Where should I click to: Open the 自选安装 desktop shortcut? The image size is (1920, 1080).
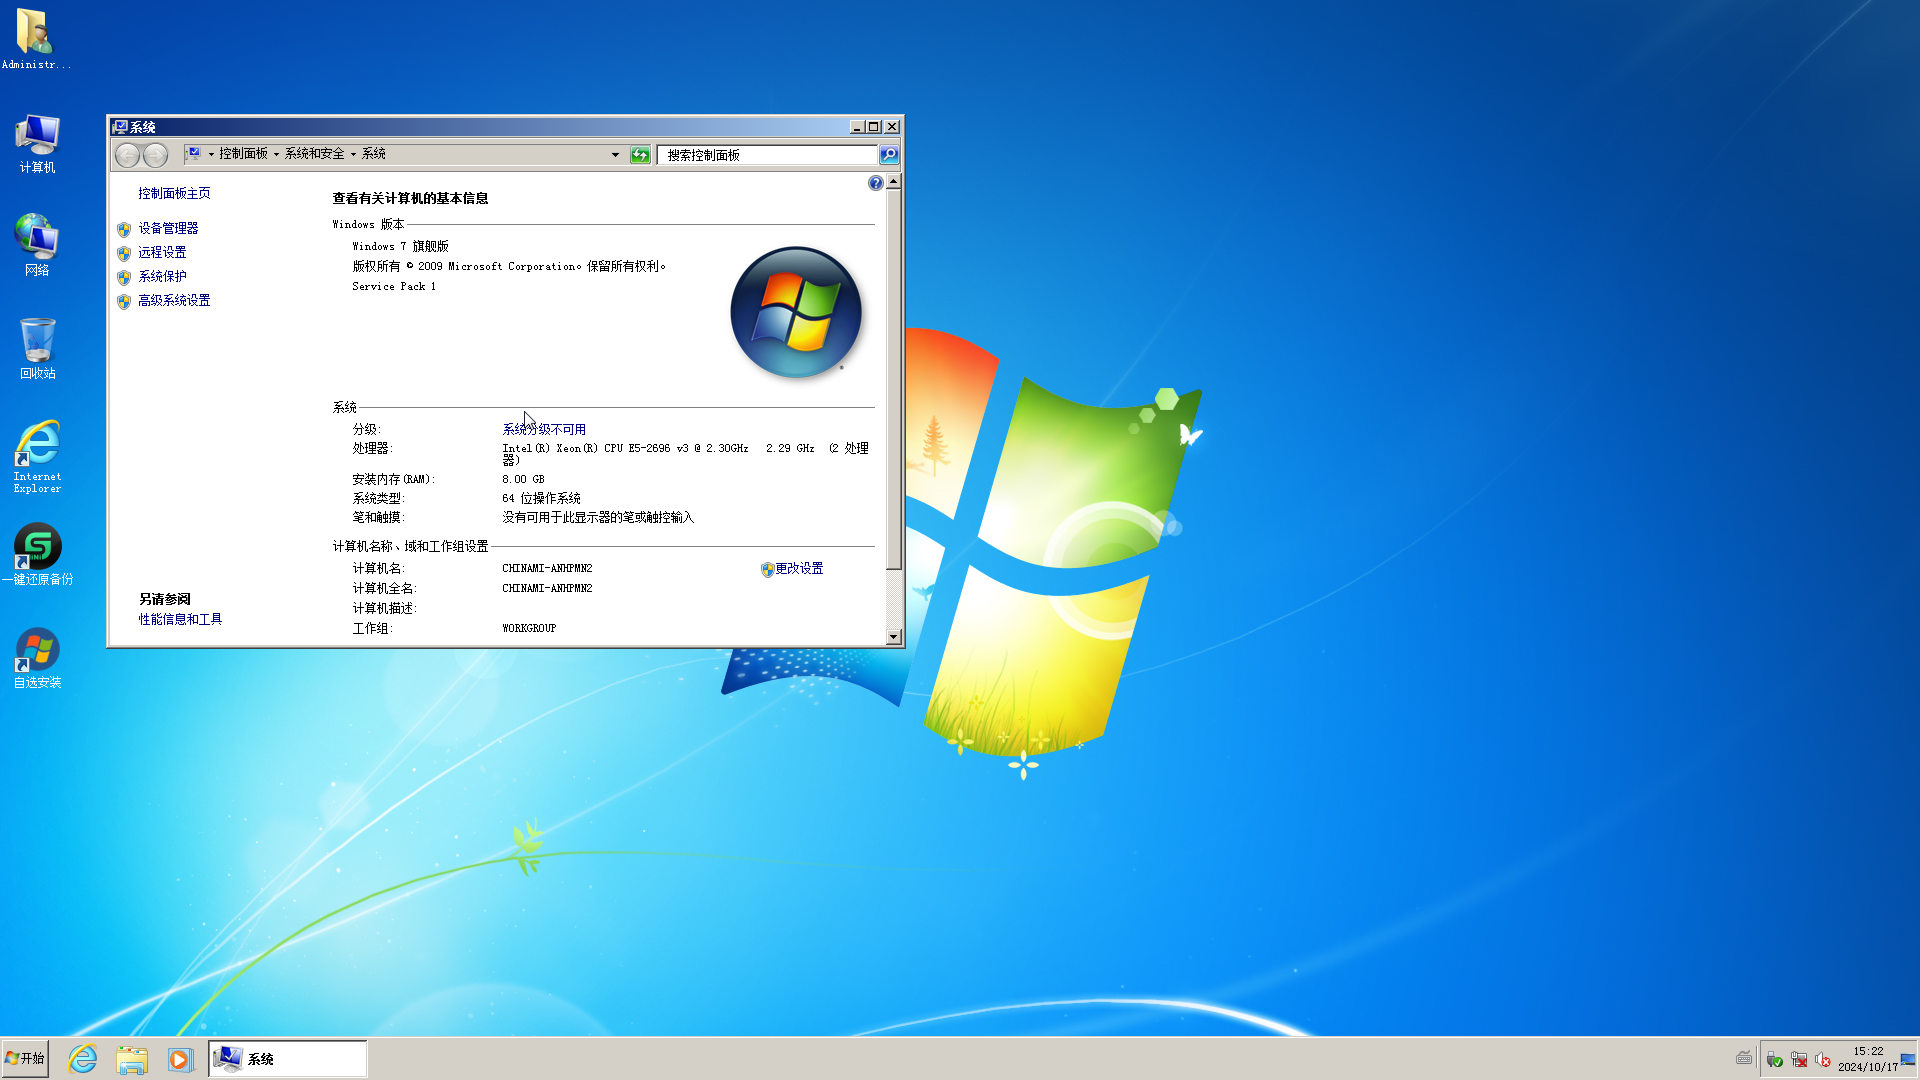(37, 658)
